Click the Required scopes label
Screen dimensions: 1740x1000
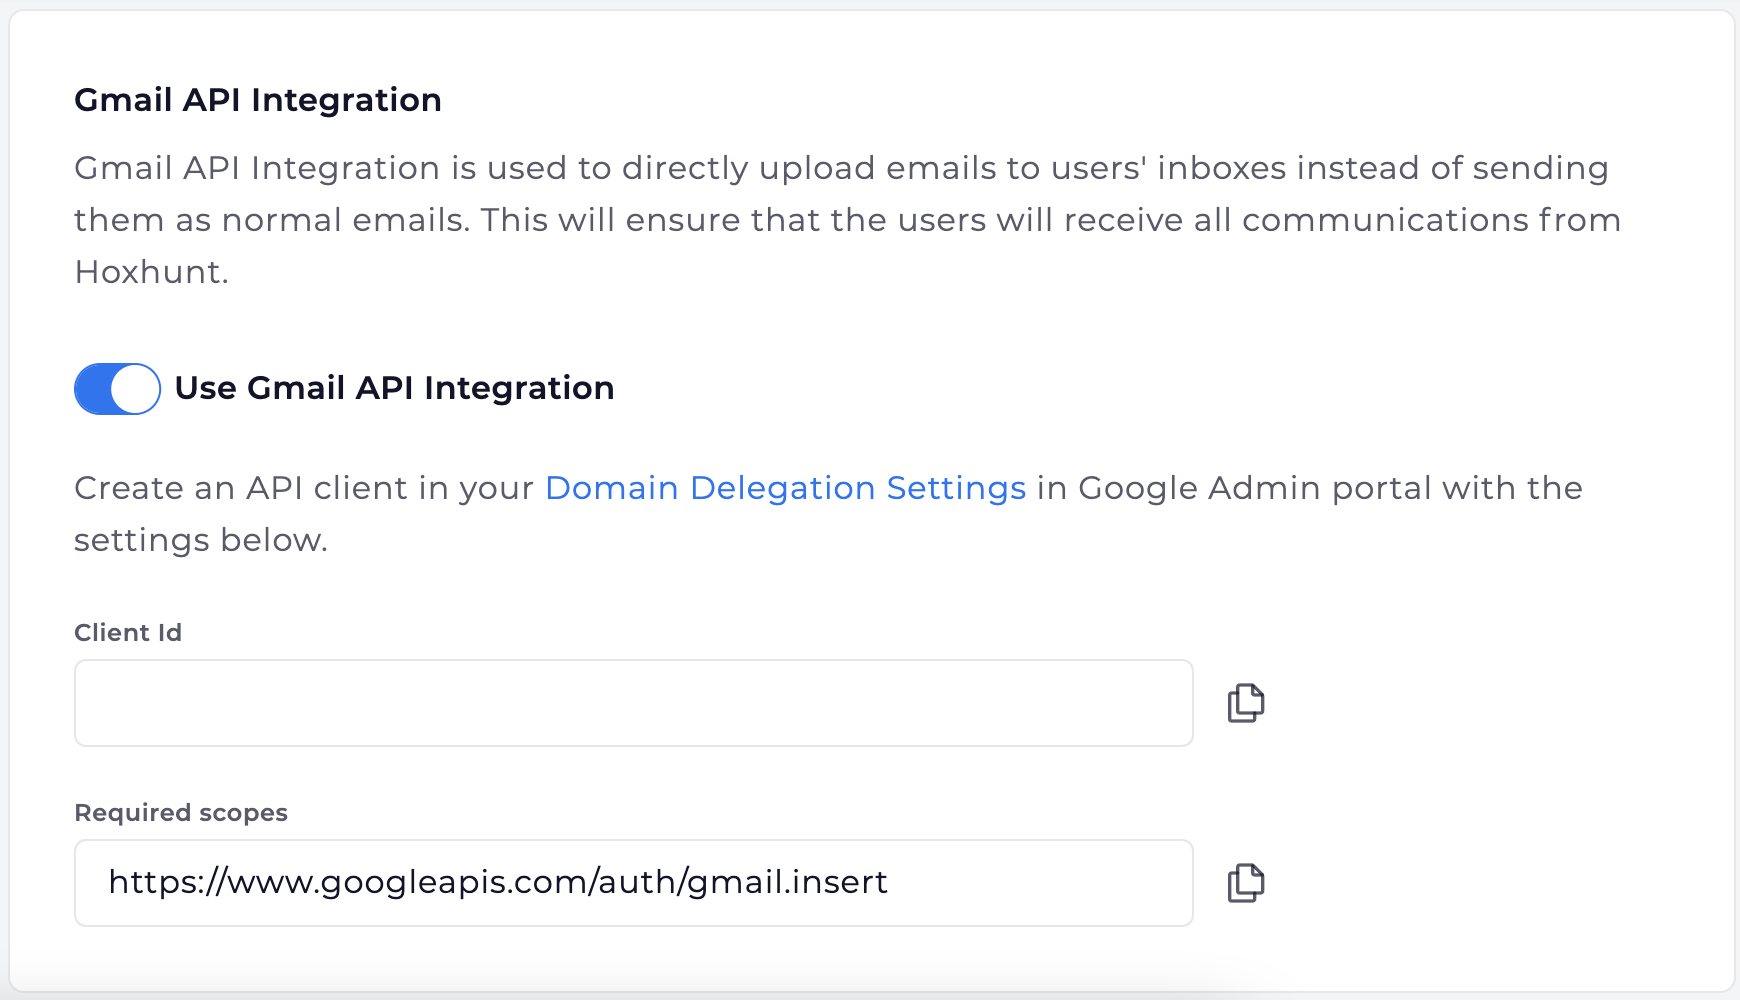tap(181, 813)
